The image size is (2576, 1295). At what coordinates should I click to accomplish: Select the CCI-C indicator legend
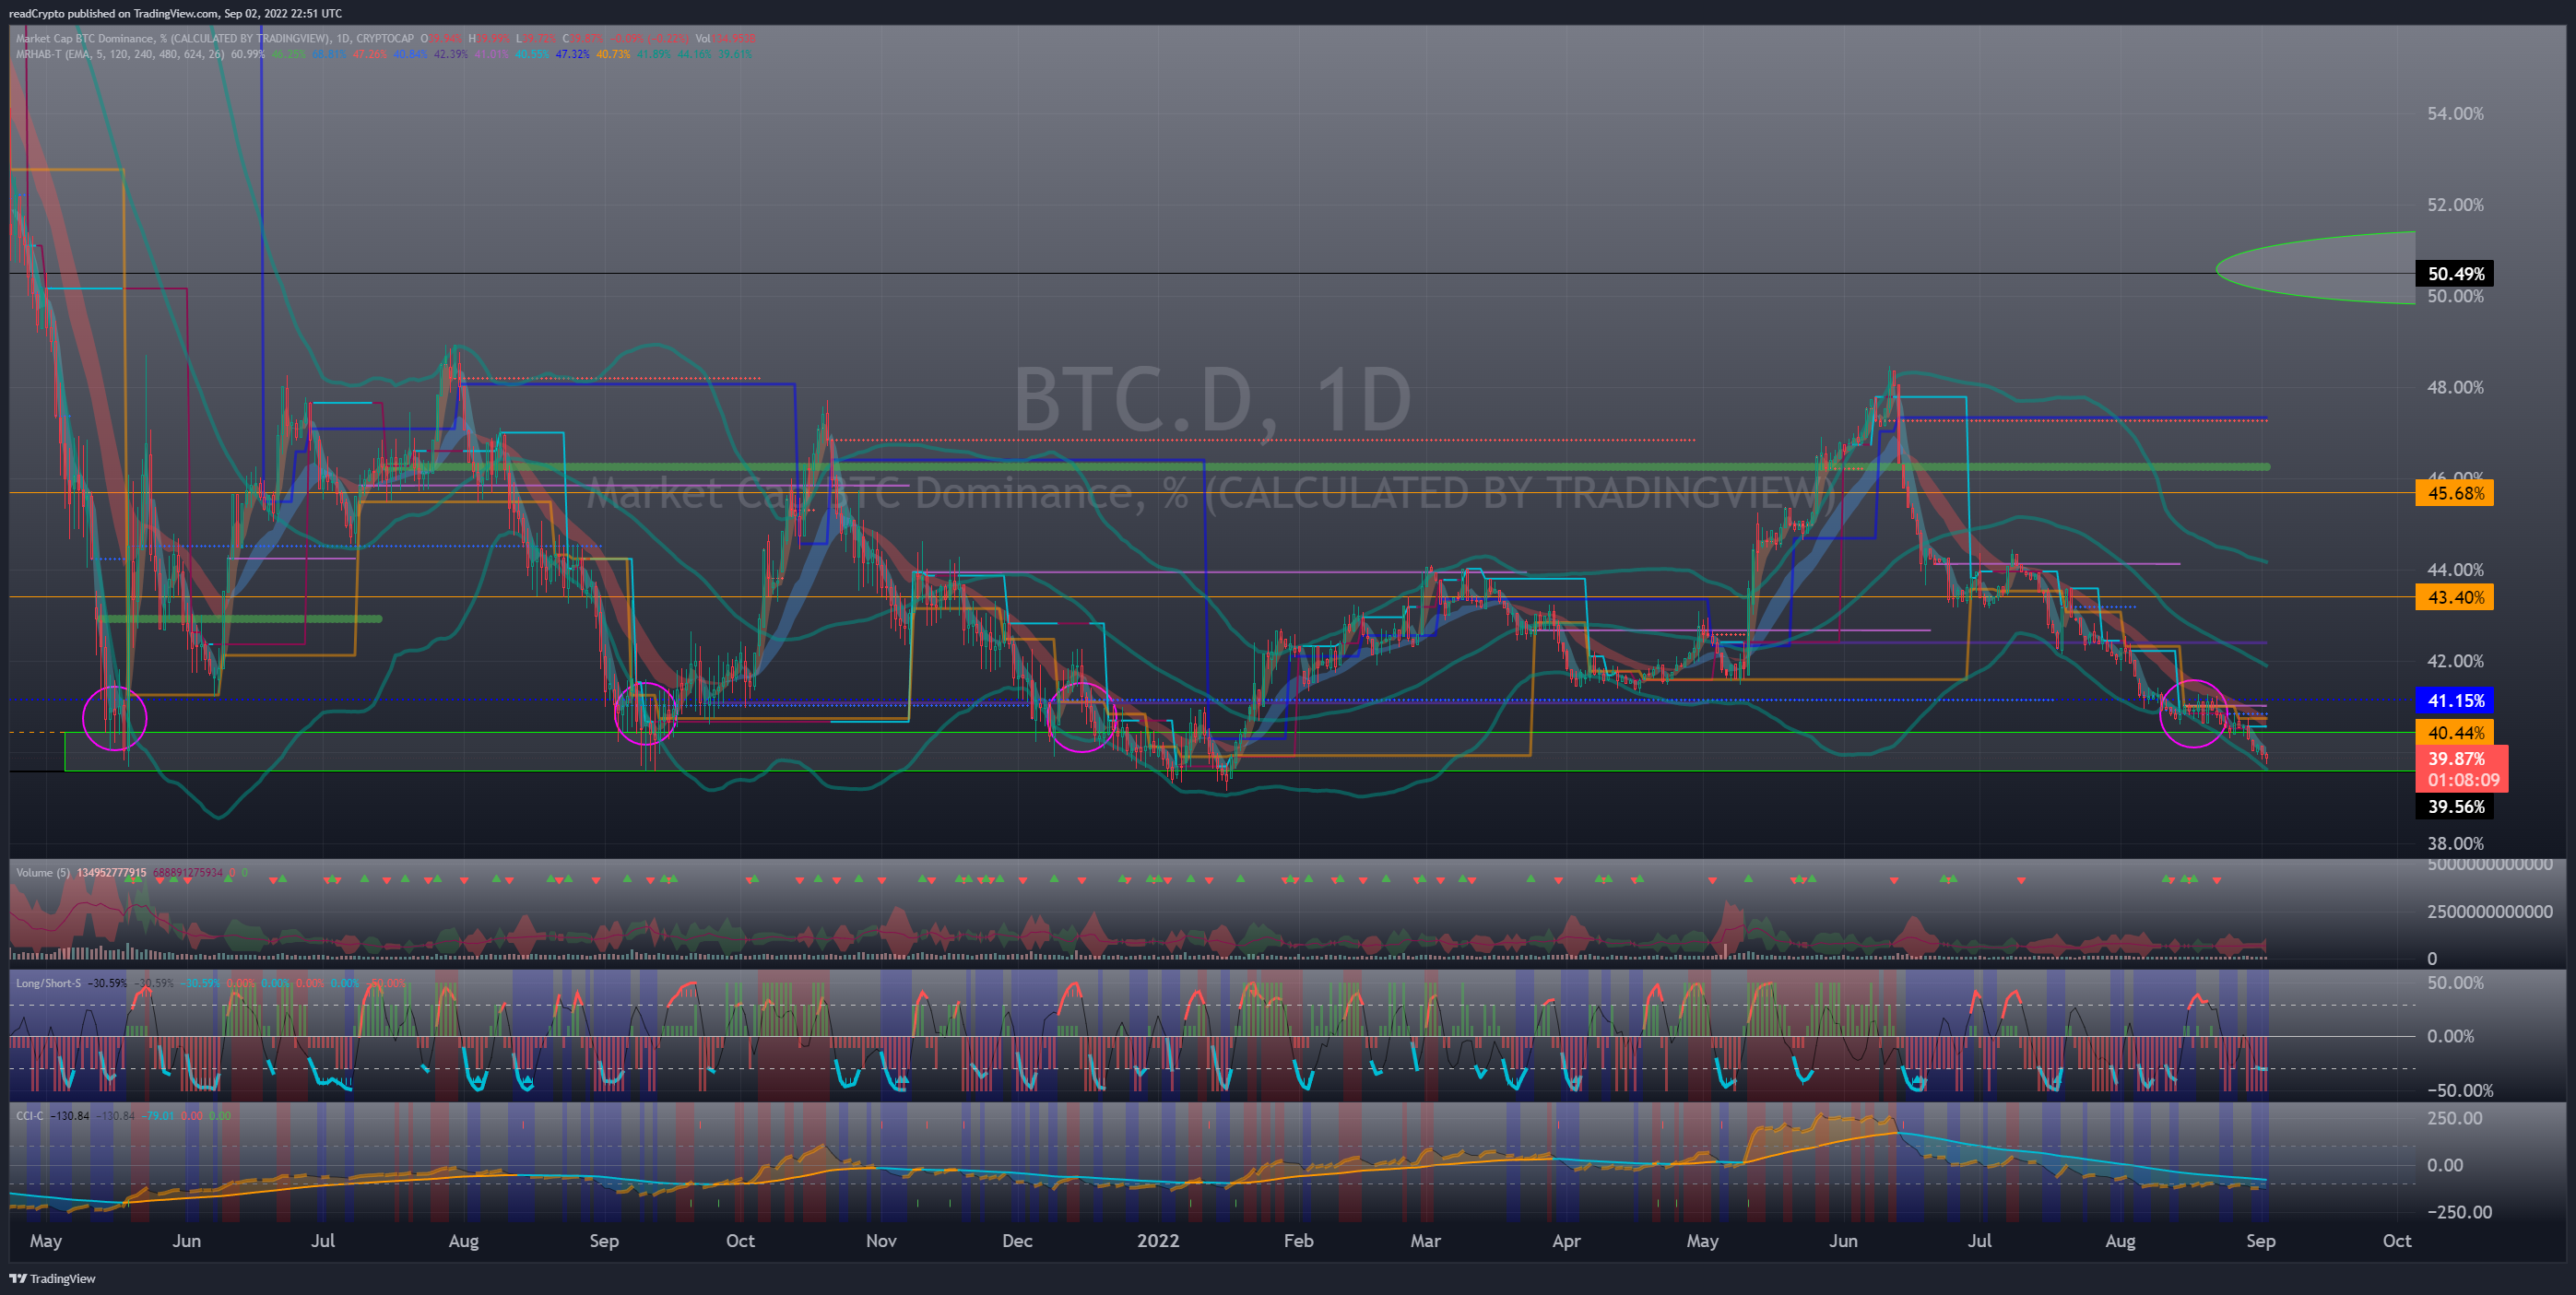29,1116
